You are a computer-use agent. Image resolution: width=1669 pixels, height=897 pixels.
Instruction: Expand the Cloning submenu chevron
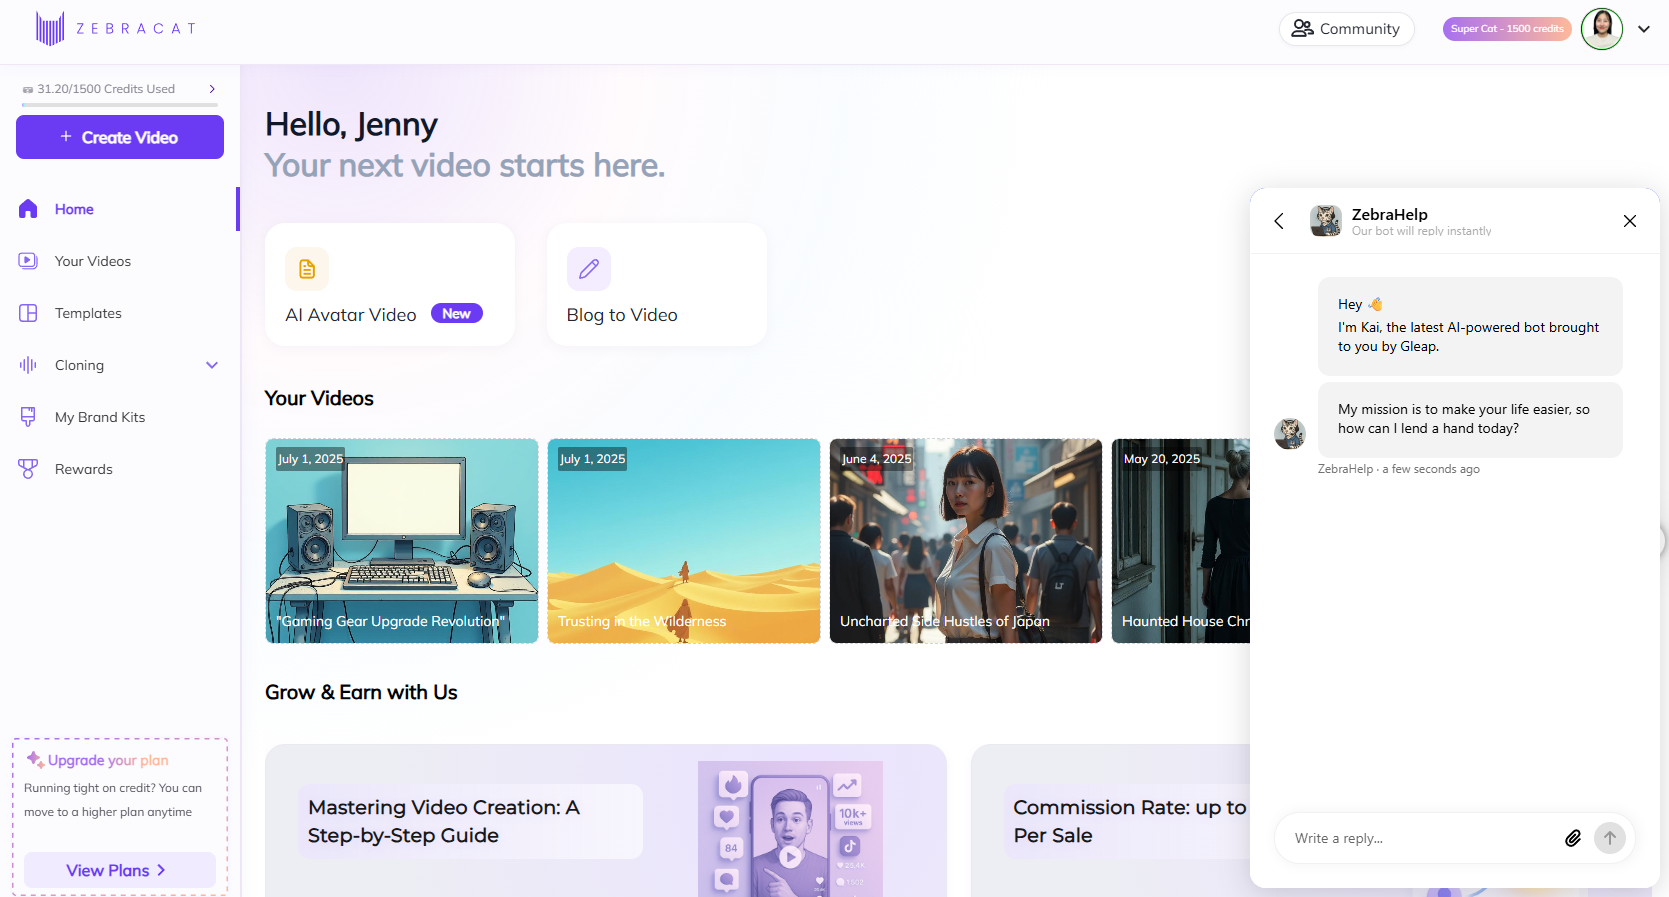tap(212, 365)
